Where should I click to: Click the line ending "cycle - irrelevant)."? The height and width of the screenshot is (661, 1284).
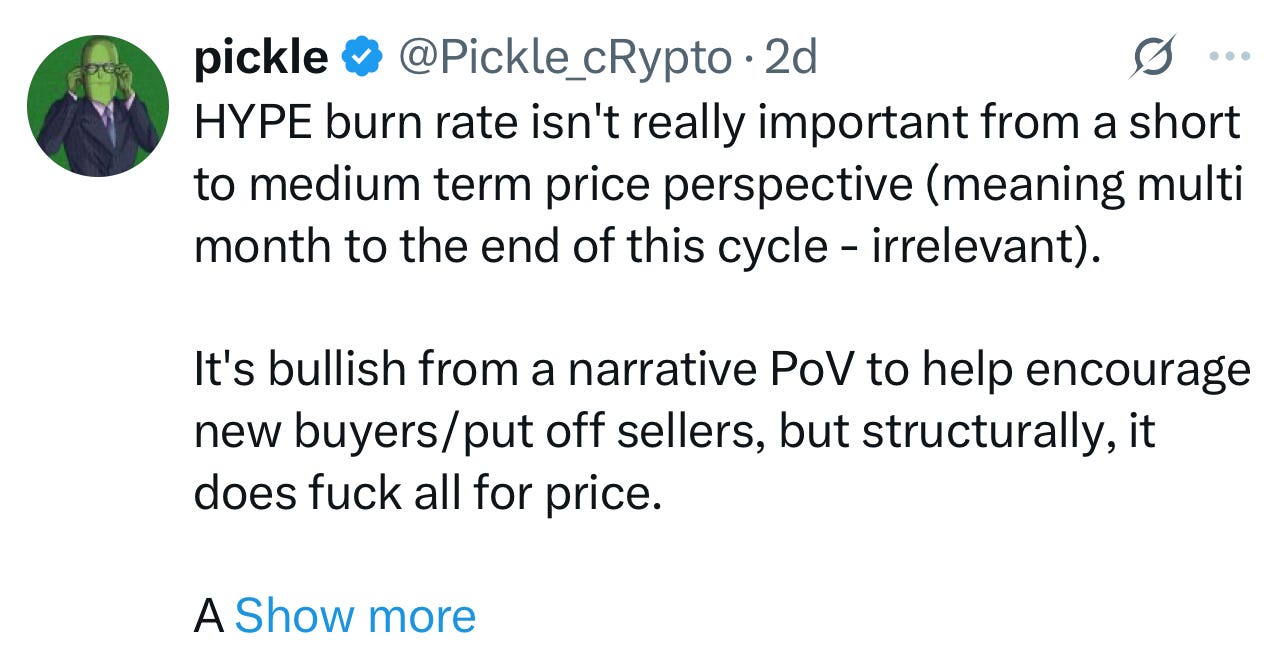pyautogui.click(x=646, y=247)
